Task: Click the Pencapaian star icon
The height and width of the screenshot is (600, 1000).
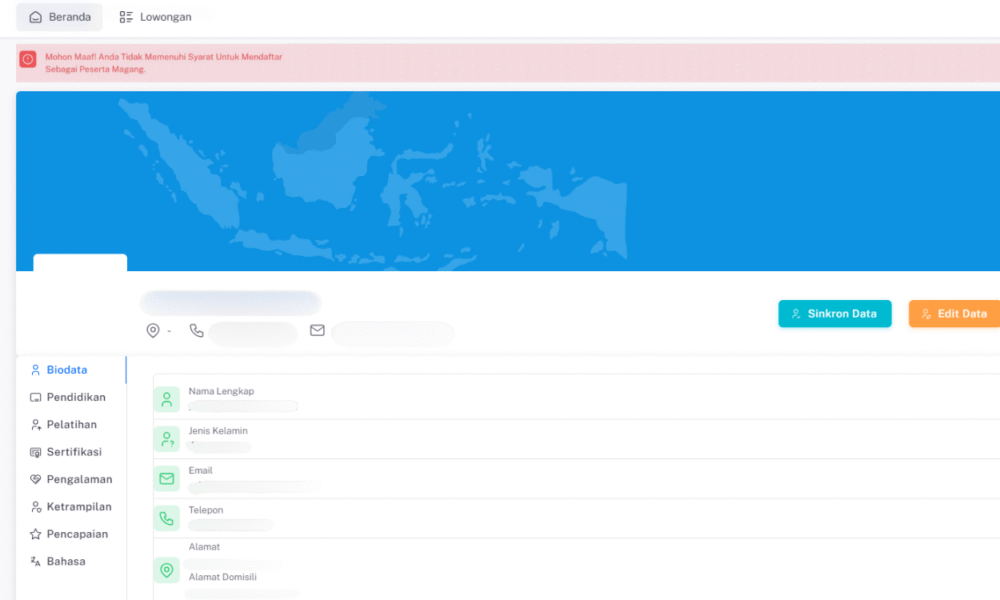Action: (x=36, y=534)
